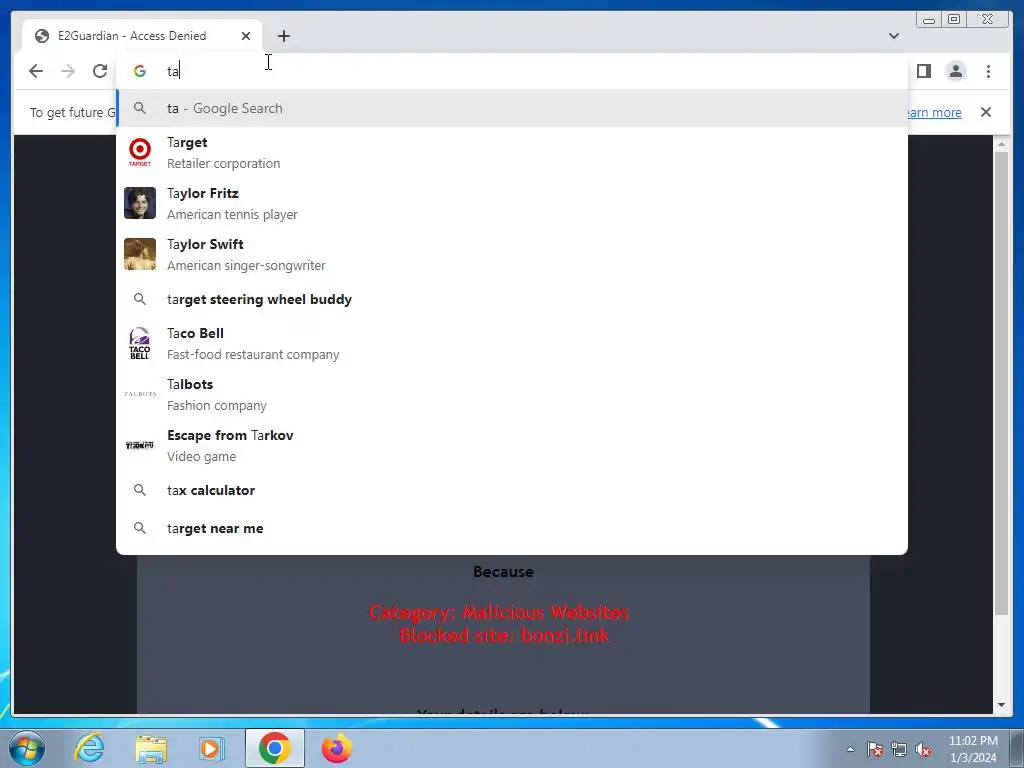Select the Target retailer suggestion
Viewport: 1024px width, 768px height.
pos(512,153)
